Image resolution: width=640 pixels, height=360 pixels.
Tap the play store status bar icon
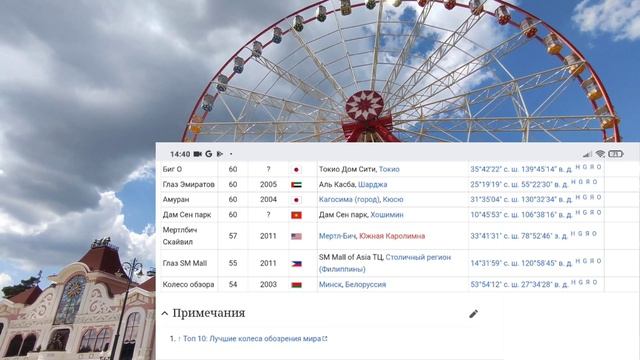point(220,154)
